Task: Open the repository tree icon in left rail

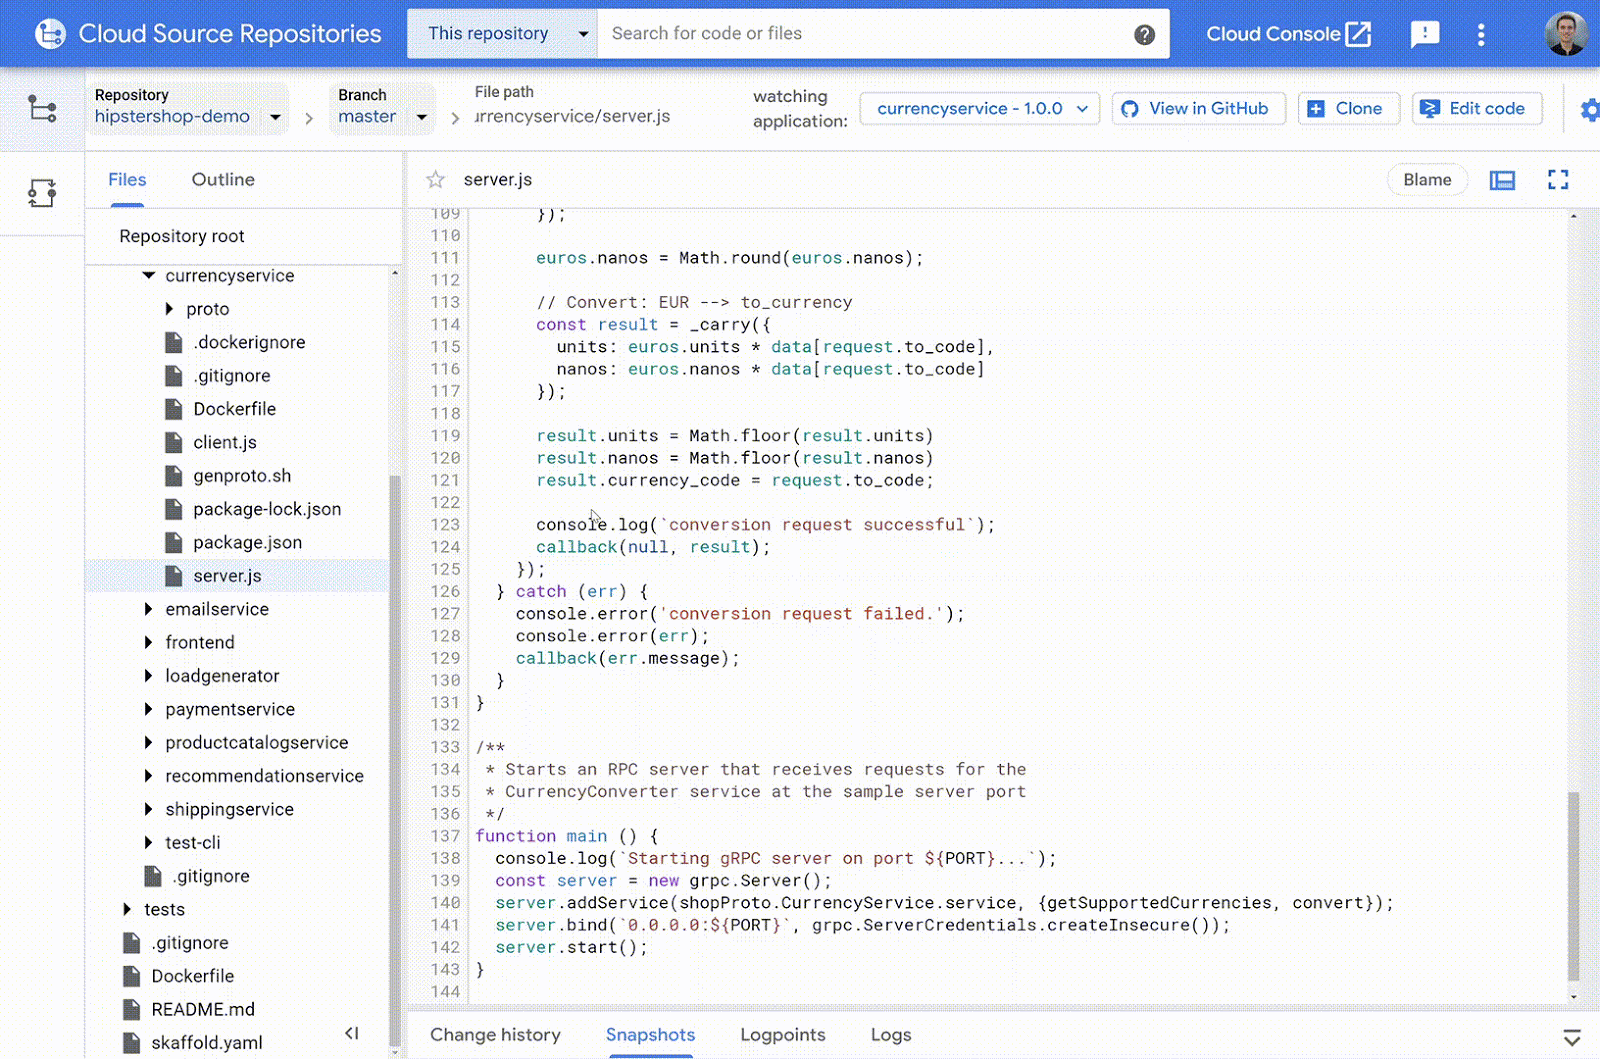Action: point(42,108)
